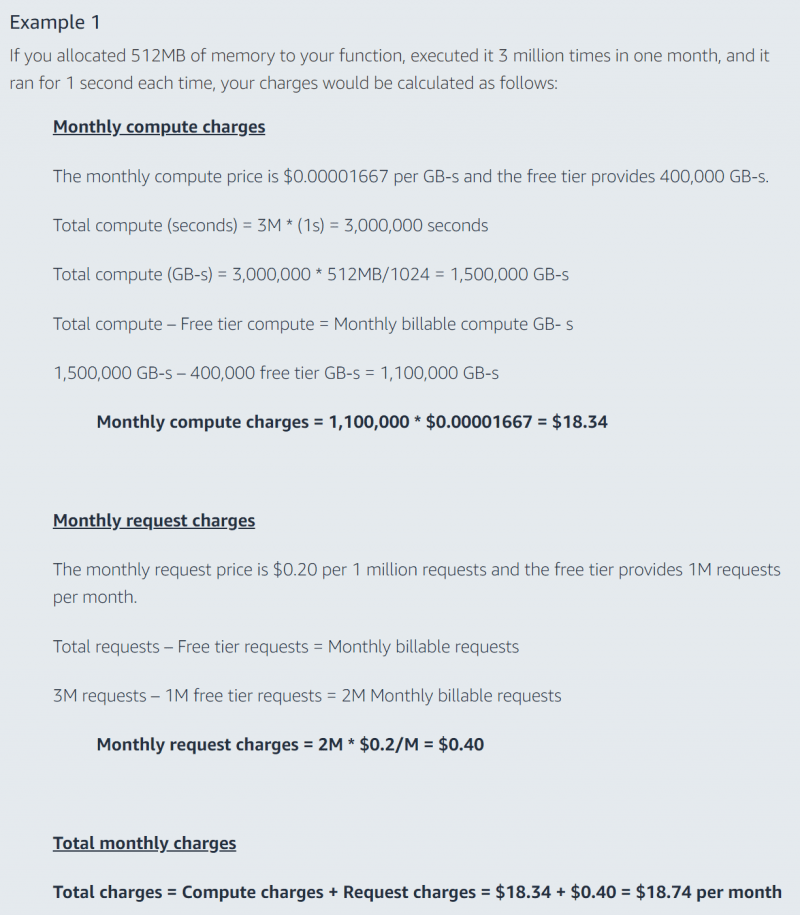Click the $18.74 per month total line
Viewport: 800px width, 915px height.
[x=417, y=892]
